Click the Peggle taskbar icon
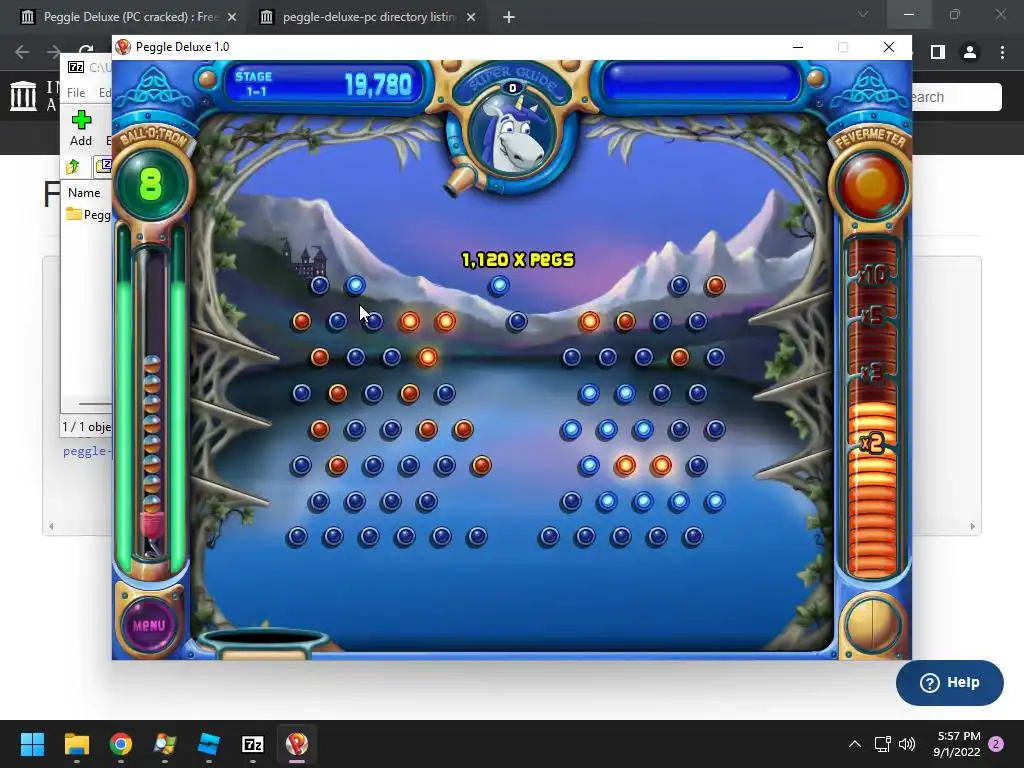The image size is (1024, 768). (296, 744)
